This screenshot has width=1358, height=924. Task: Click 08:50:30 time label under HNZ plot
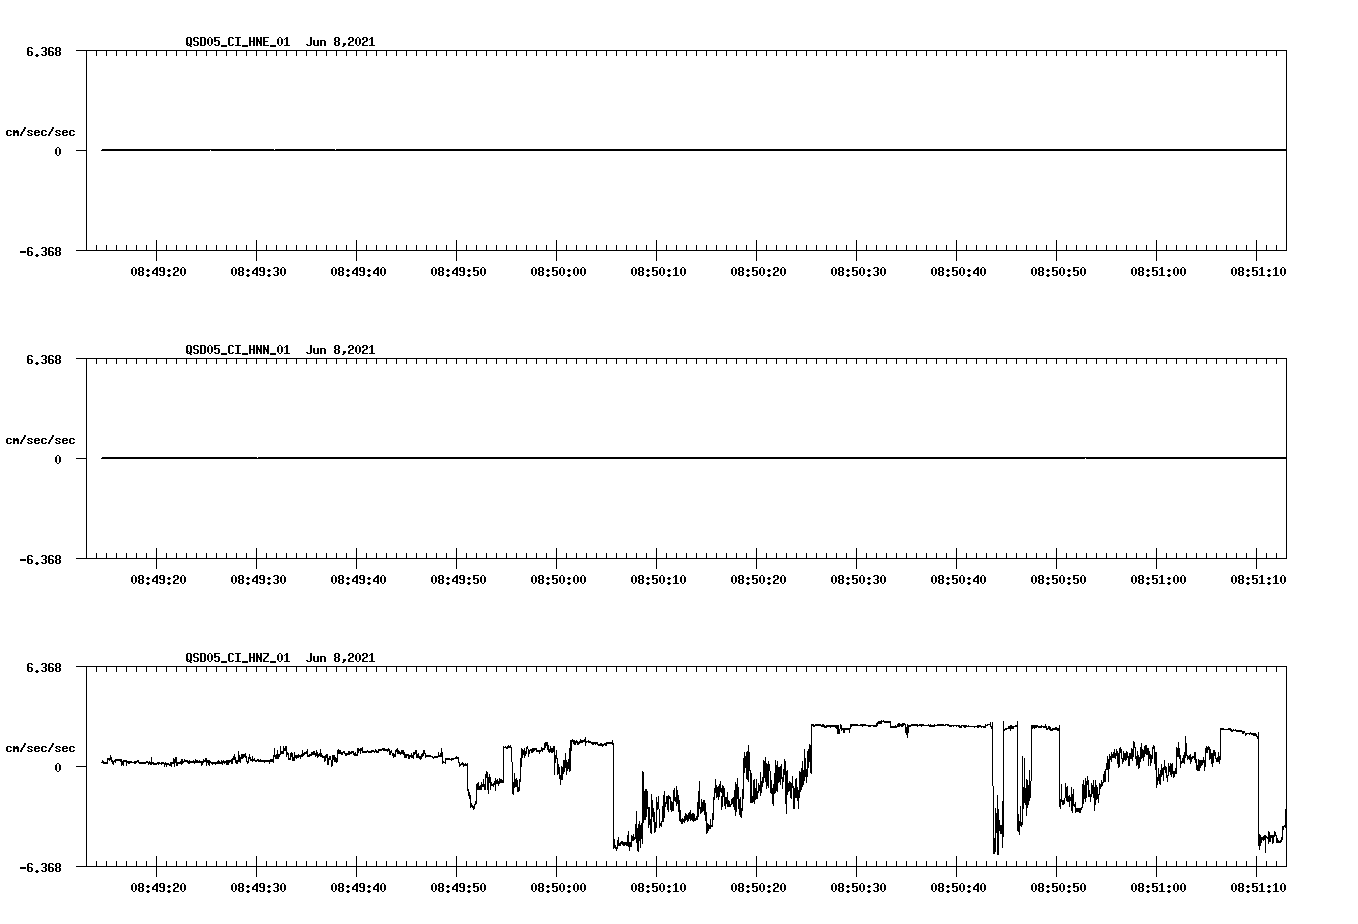point(858,888)
